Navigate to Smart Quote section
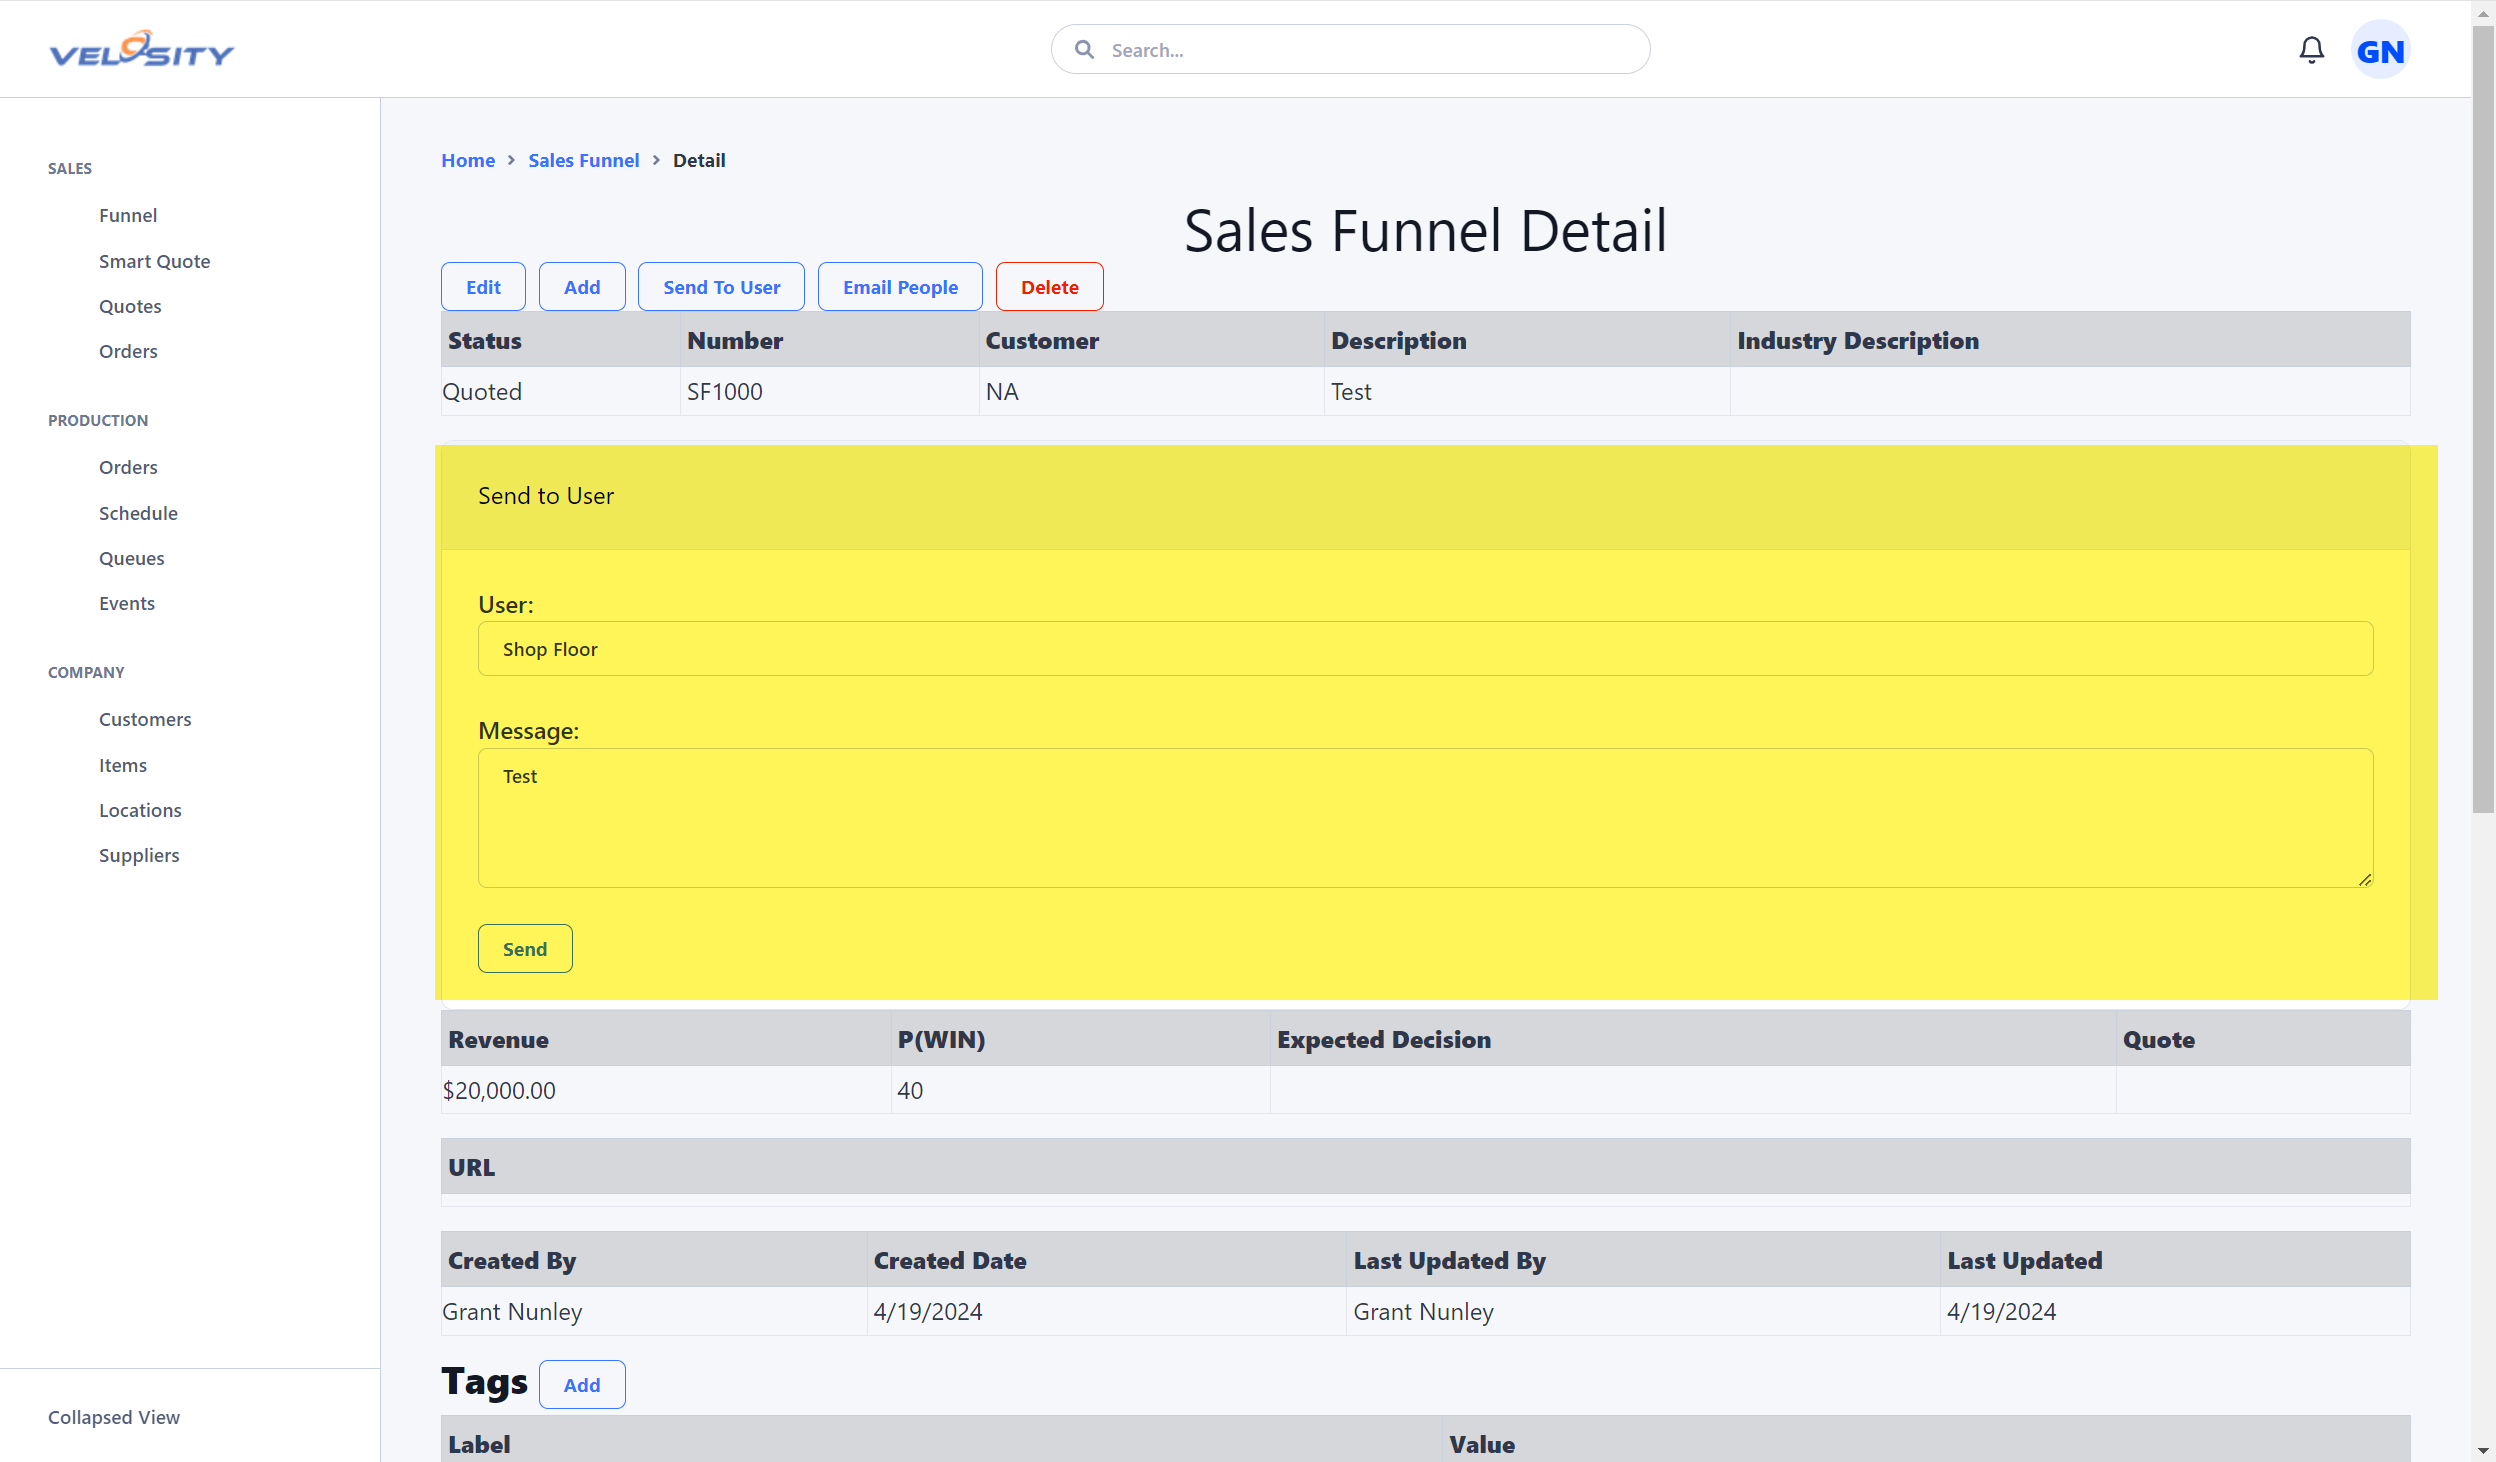Screen dimensions: 2496x1462 click(x=155, y=261)
